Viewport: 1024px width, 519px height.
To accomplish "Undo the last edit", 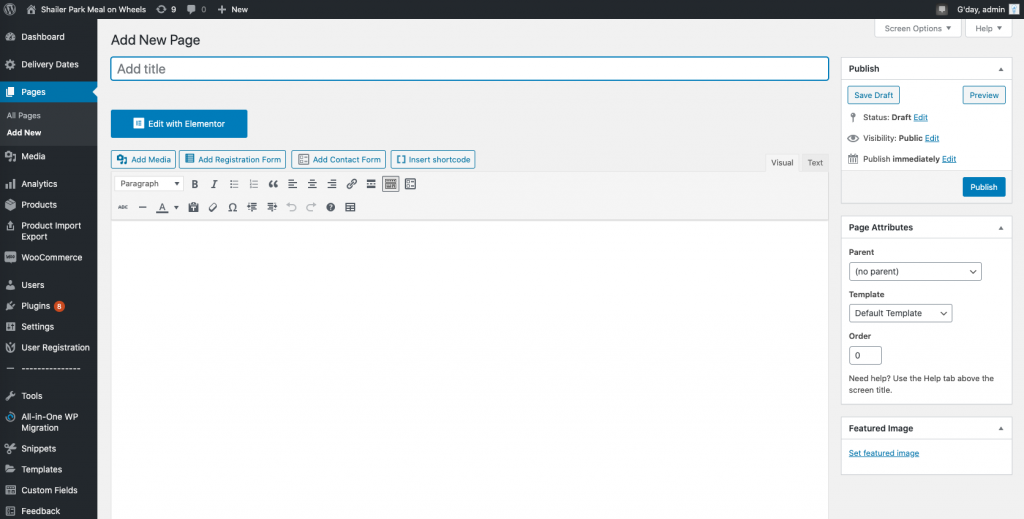I will pos(291,208).
